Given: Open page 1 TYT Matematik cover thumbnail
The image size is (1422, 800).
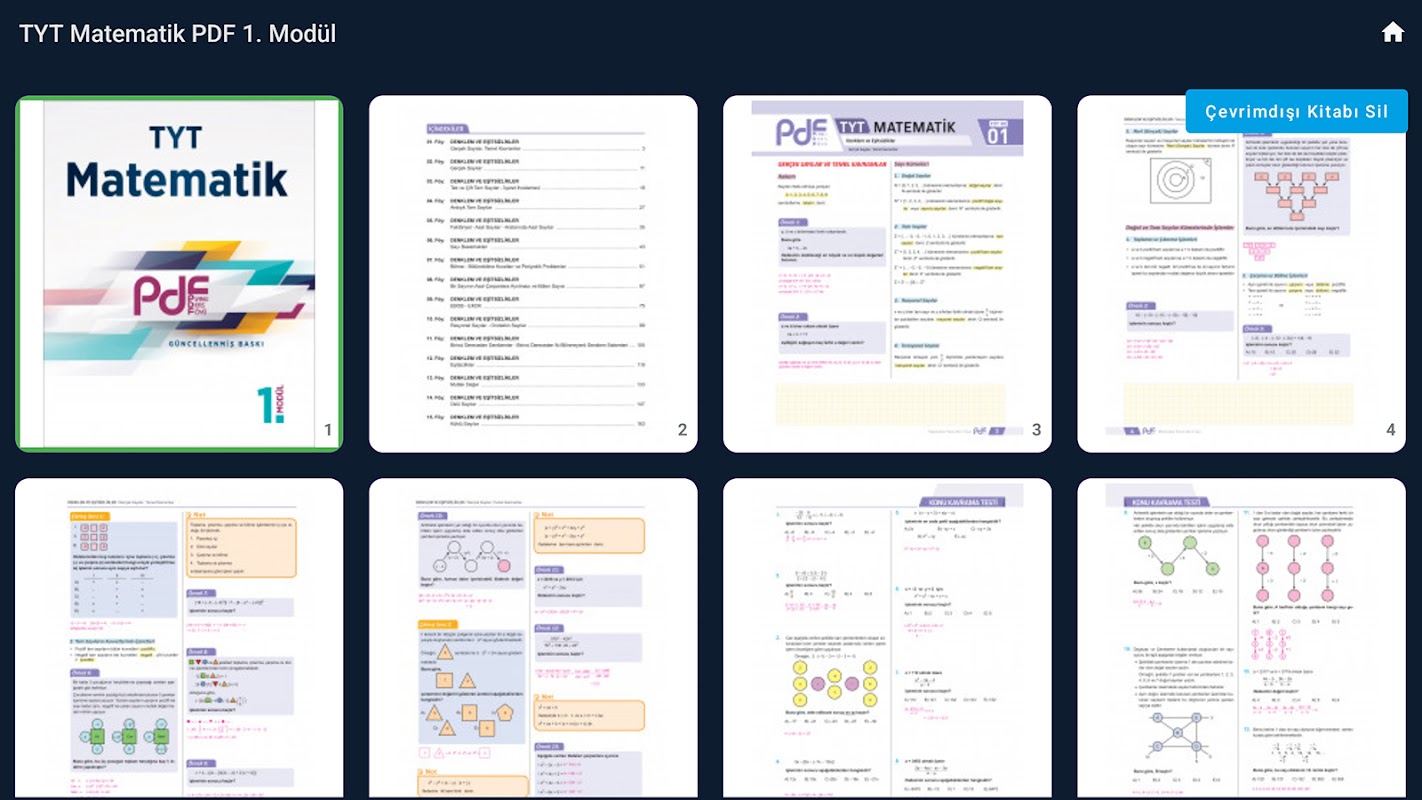Looking at the screenshot, I should click(179, 274).
